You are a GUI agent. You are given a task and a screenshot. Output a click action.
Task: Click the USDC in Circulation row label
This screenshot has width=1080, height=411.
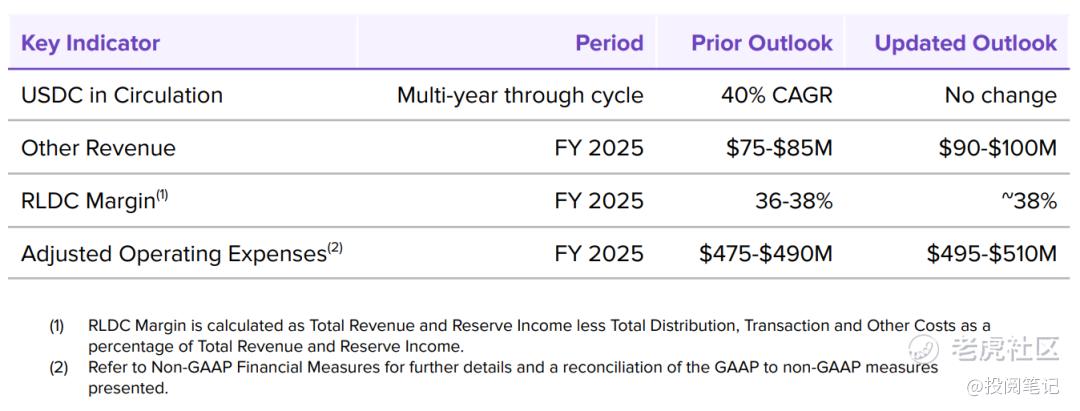[x=122, y=96]
